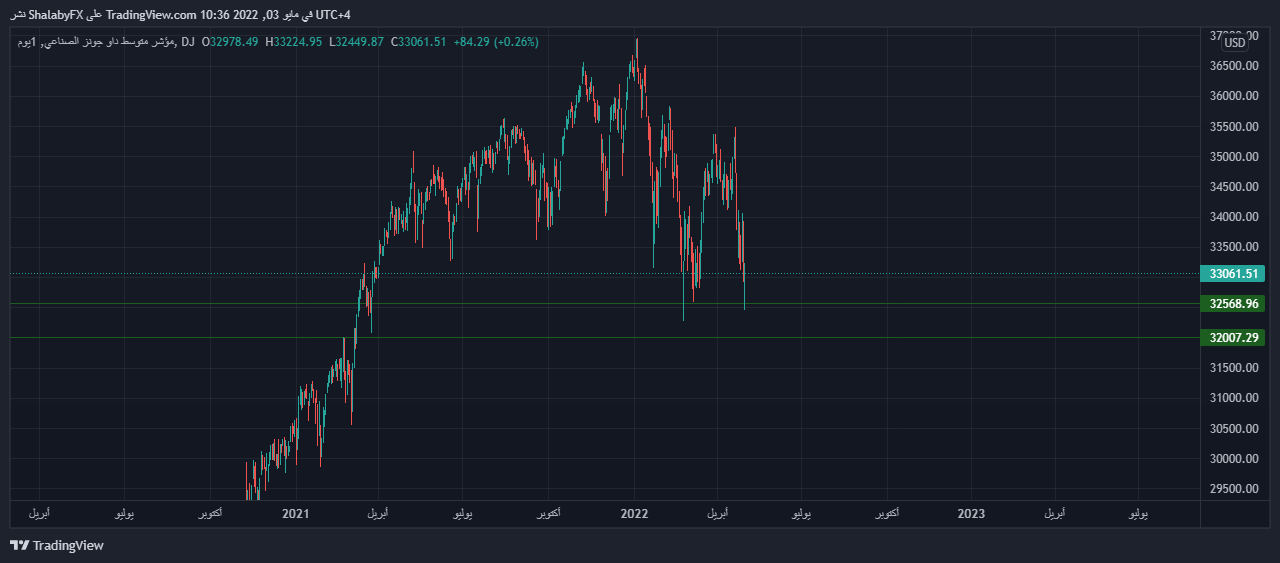Click the 31000.00 price axis label
This screenshot has width=1280, height=563.
pyautogui.click(x=1233, y=398)
